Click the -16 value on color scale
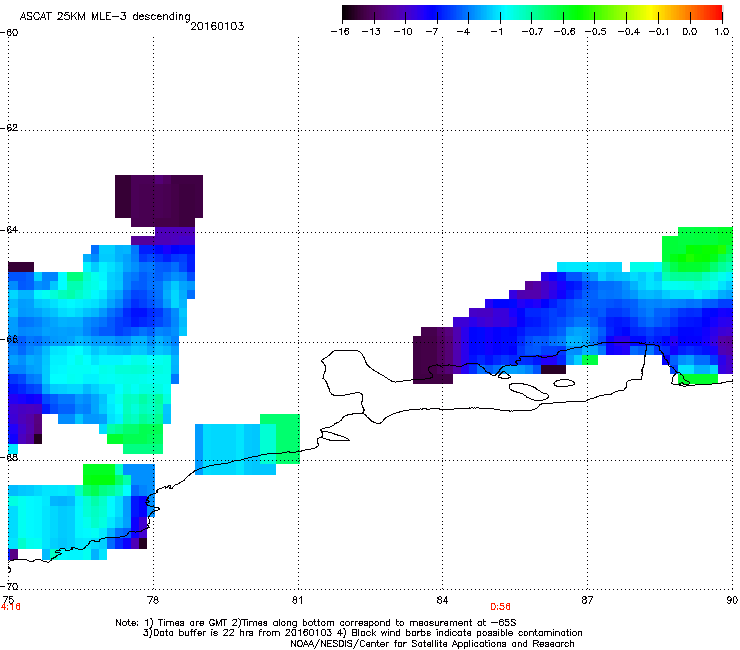The image size is (740, 650). (x=340, y=32)
